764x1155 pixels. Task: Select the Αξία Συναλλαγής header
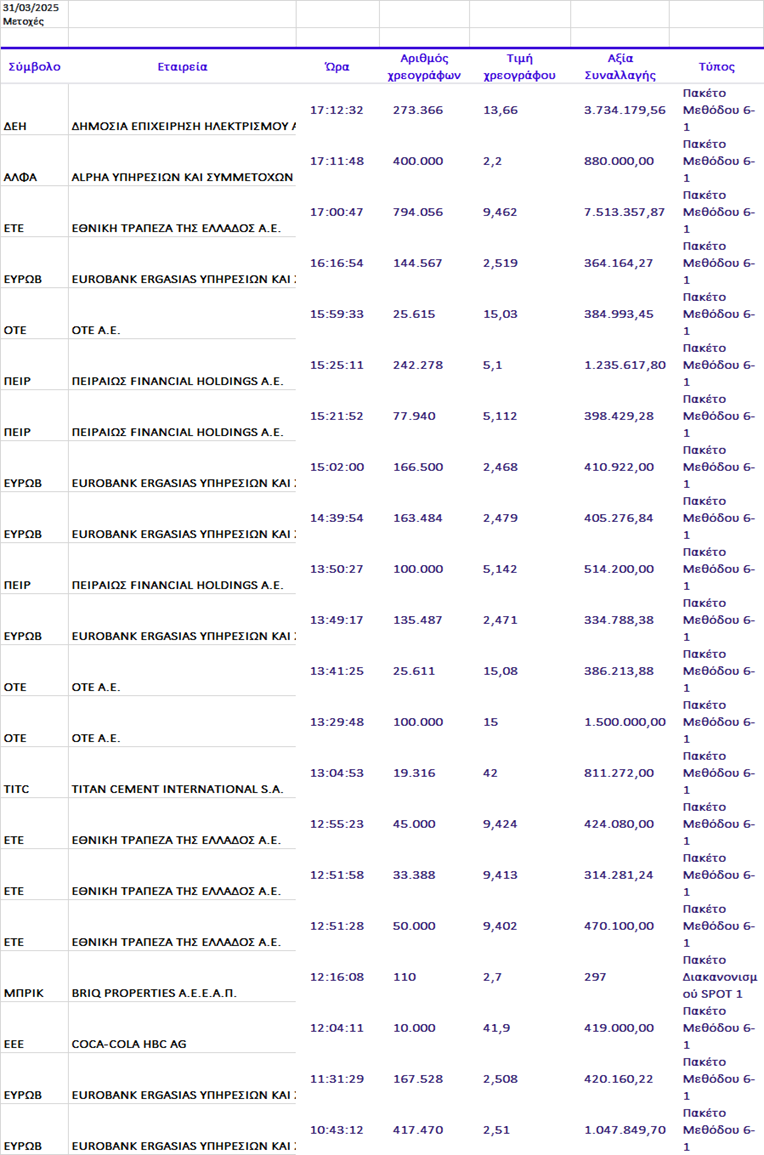620,66
